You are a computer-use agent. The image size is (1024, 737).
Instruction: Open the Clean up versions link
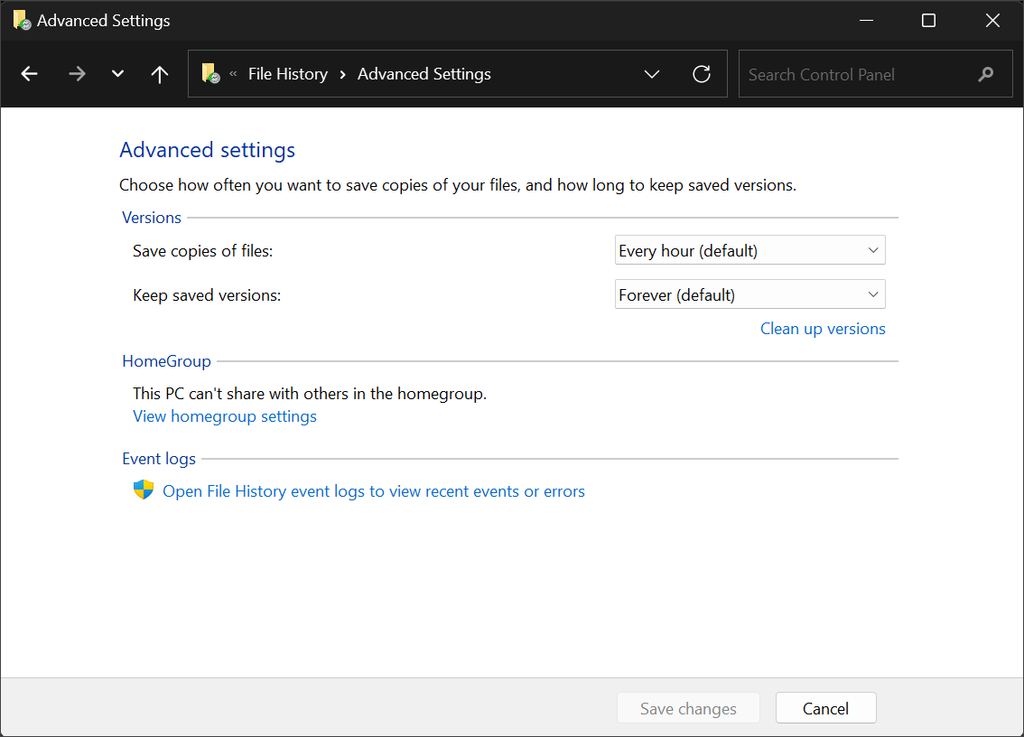point(822,328)
